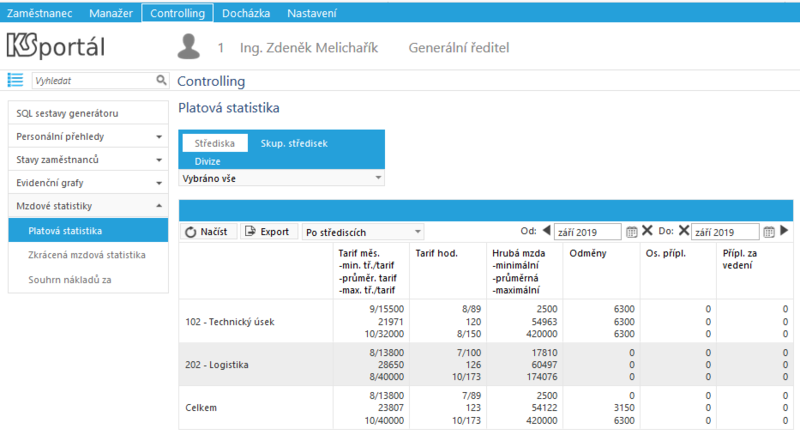Image resolution: width=800 pixels, height=435 pixels.
Task: Open the Po střediscích grouping dropdown
Action: (363, 232)
